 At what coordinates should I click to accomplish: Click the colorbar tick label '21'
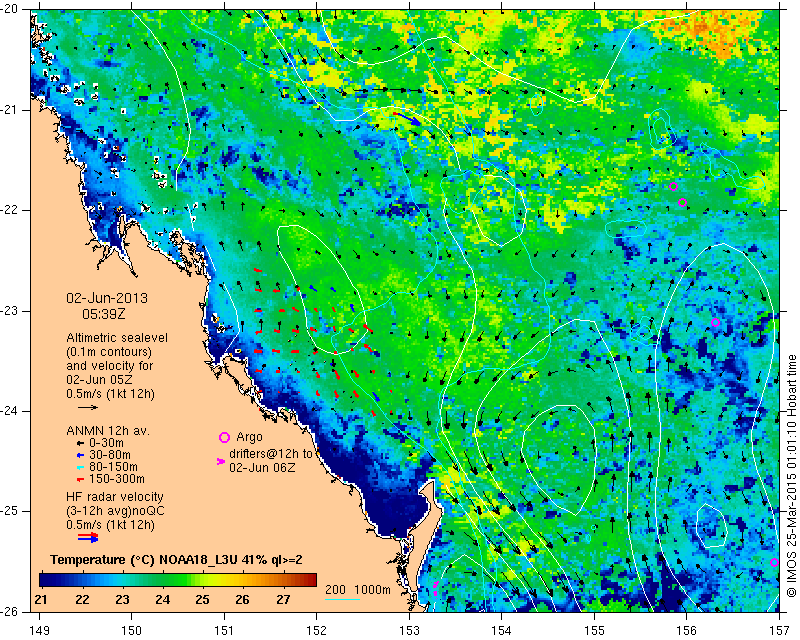coord(42,600)
